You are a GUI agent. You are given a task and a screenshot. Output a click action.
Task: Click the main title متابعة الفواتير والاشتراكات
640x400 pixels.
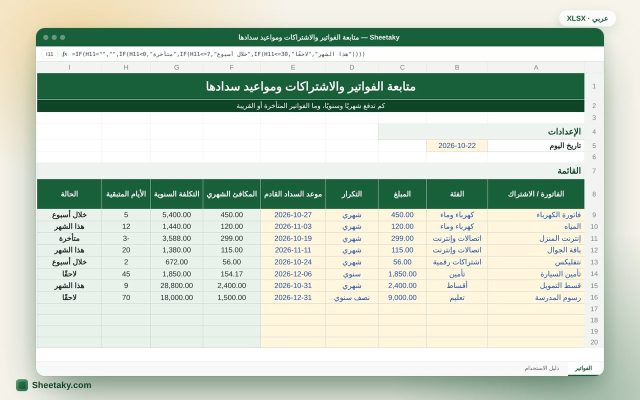point(311,86)
